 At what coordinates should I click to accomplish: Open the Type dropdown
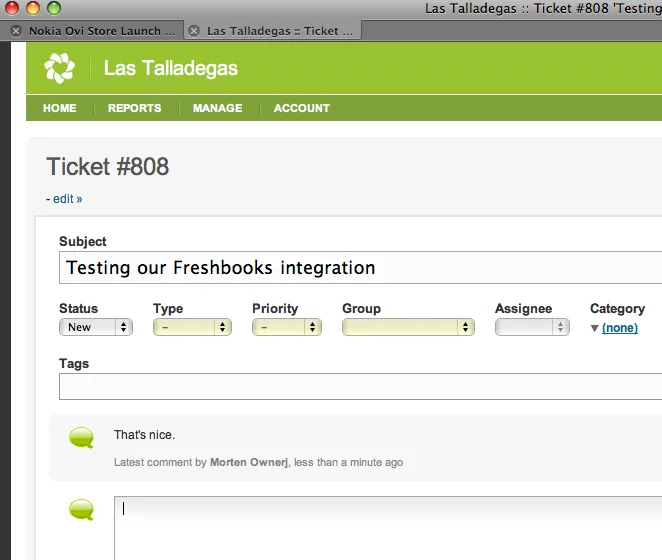(x=192, y=327)
